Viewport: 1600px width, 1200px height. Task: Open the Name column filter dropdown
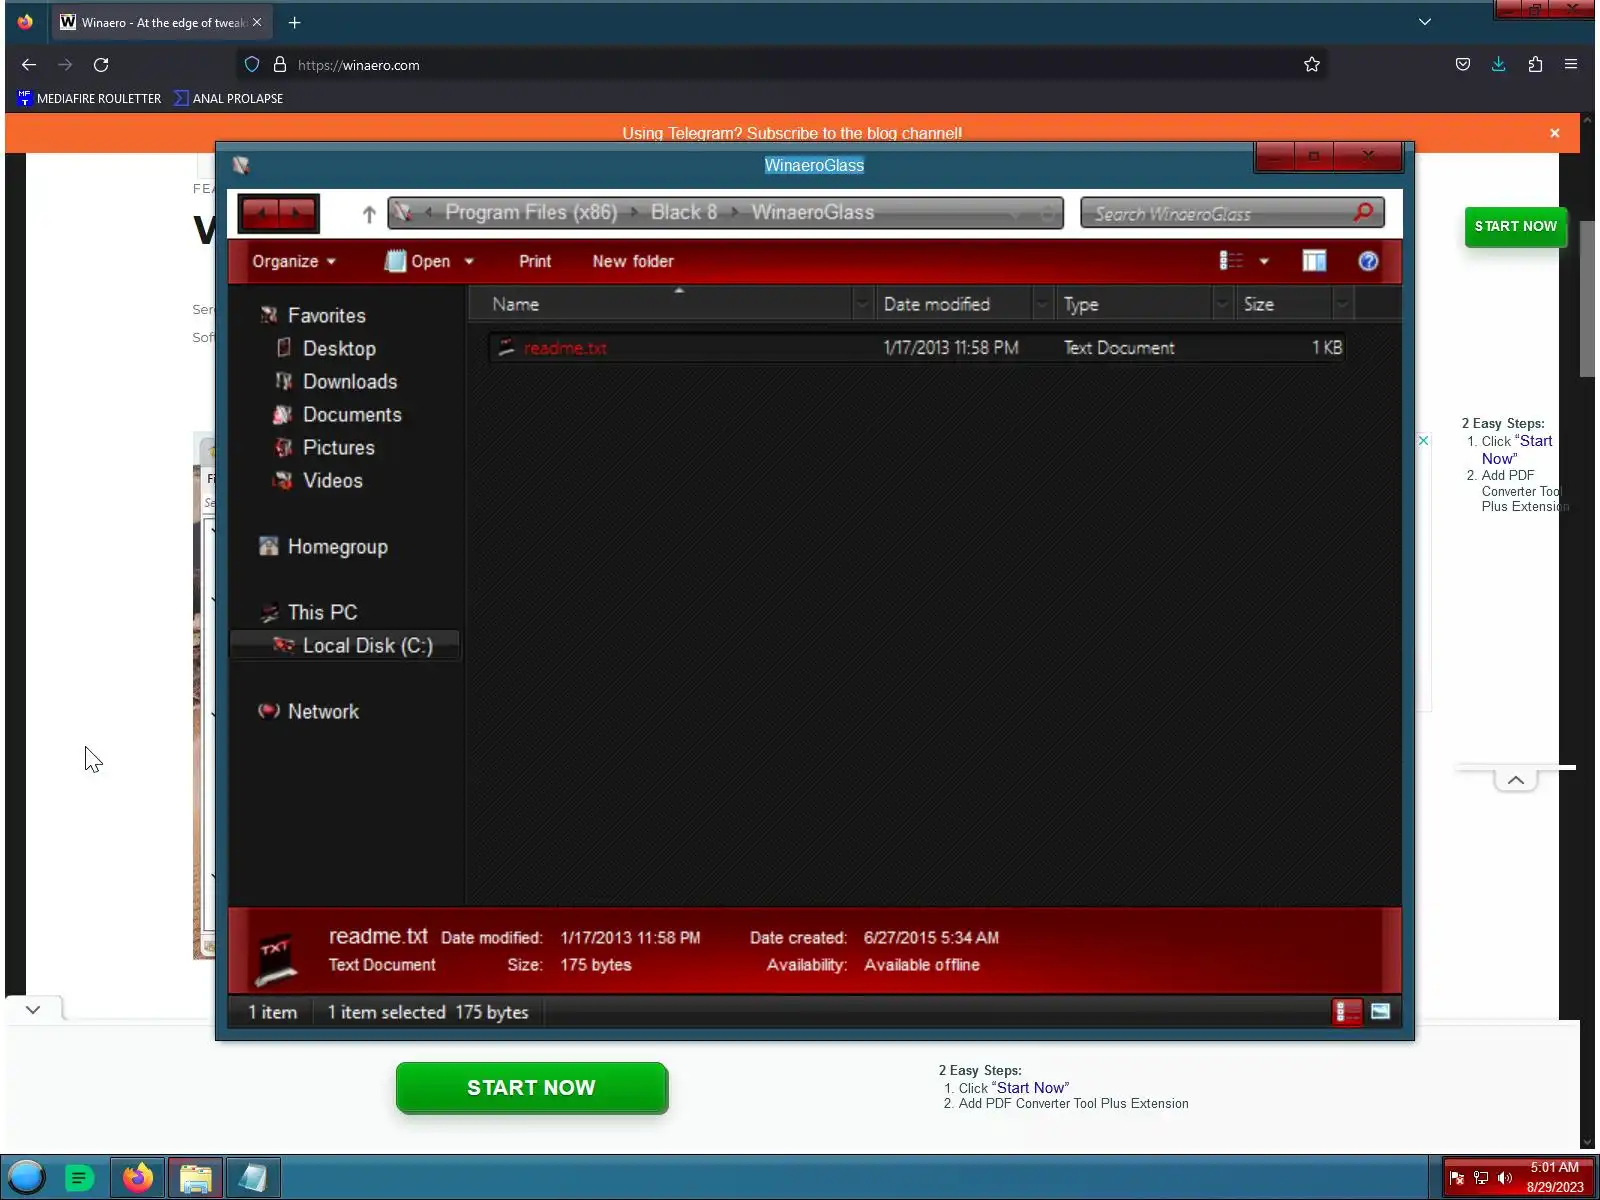pos(862,304)
